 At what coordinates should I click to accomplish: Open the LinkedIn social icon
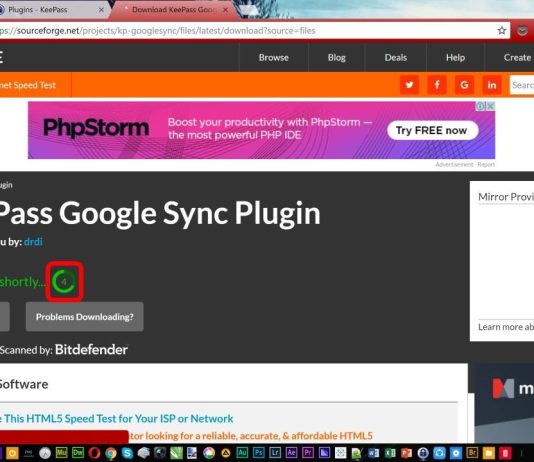(491, 85)
